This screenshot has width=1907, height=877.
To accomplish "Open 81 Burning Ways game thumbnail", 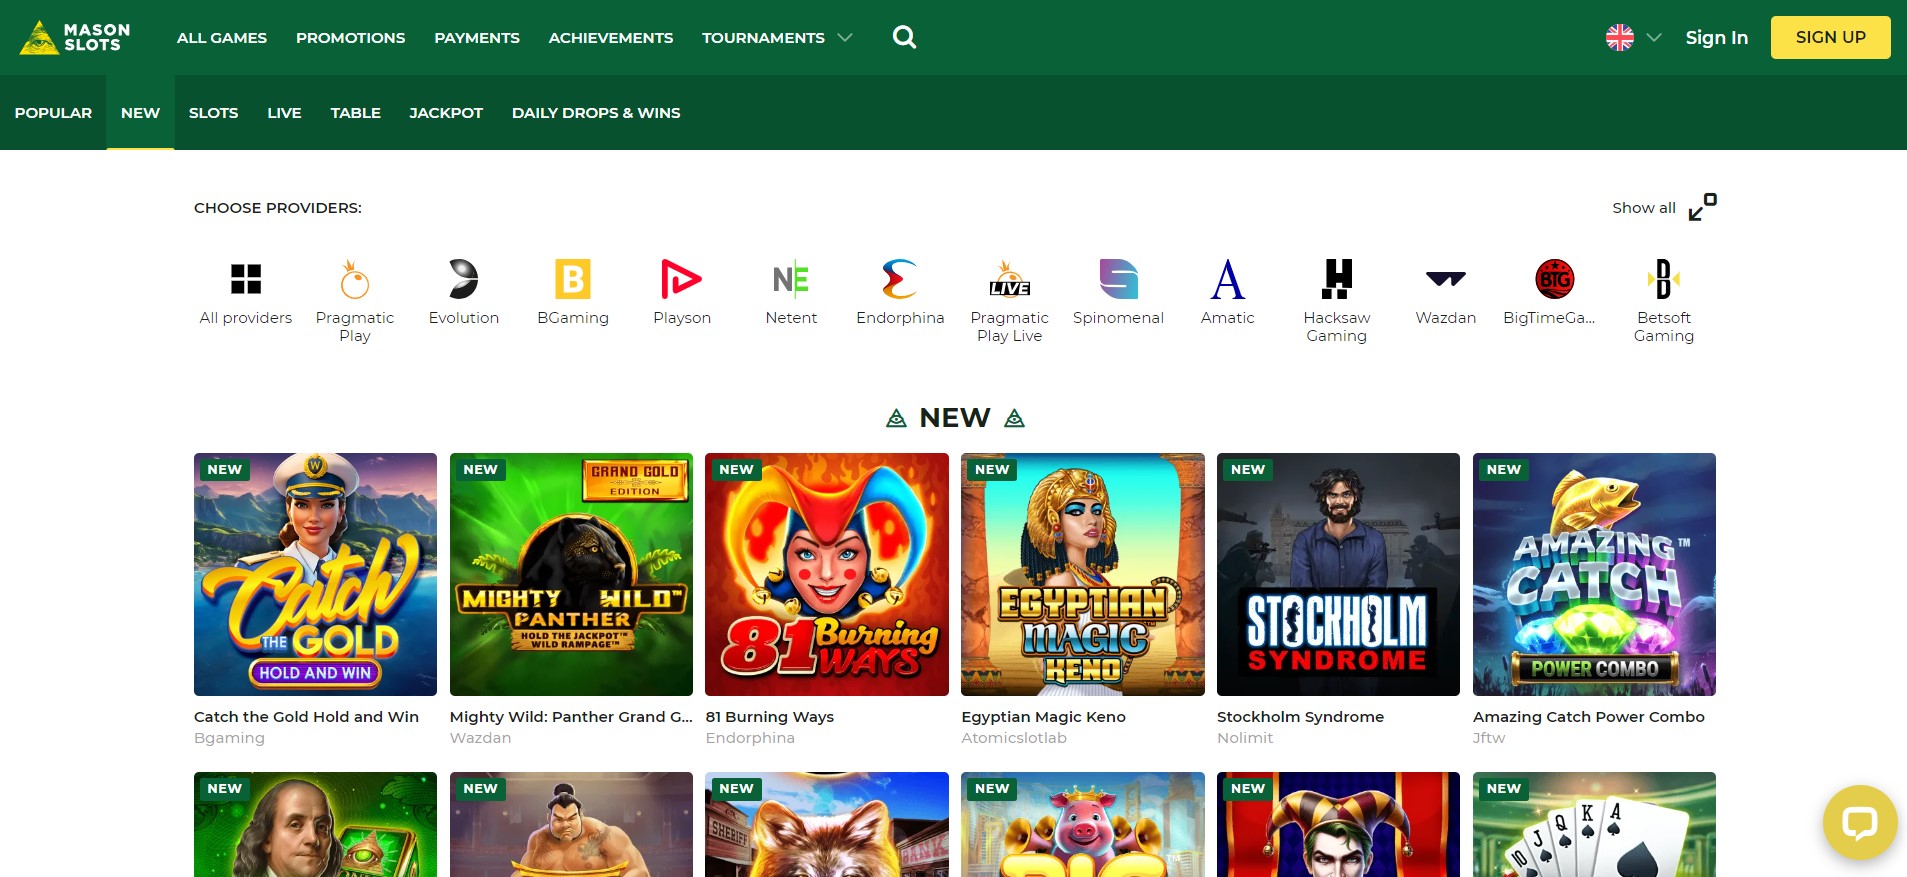I will (x=827, y=574).
